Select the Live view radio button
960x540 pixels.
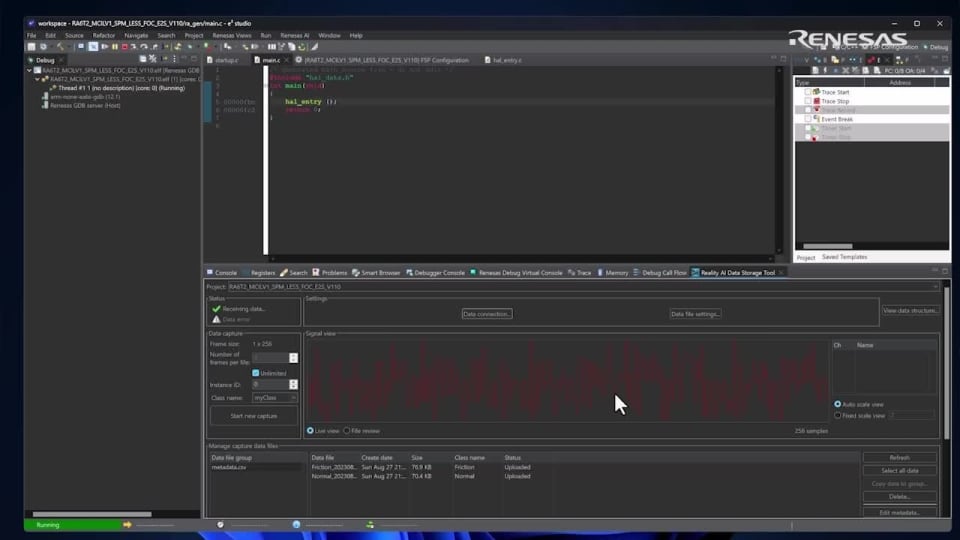coord(310,431)
